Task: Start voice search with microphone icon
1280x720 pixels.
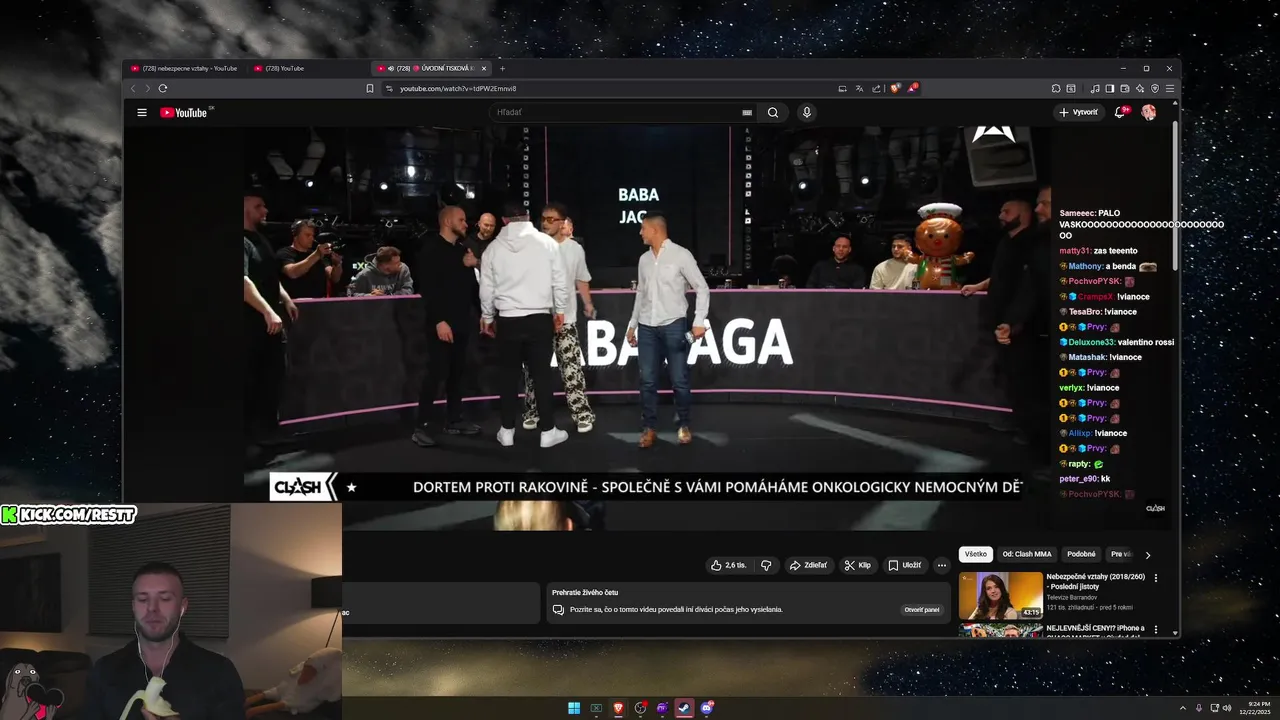Action: (806, 113)
